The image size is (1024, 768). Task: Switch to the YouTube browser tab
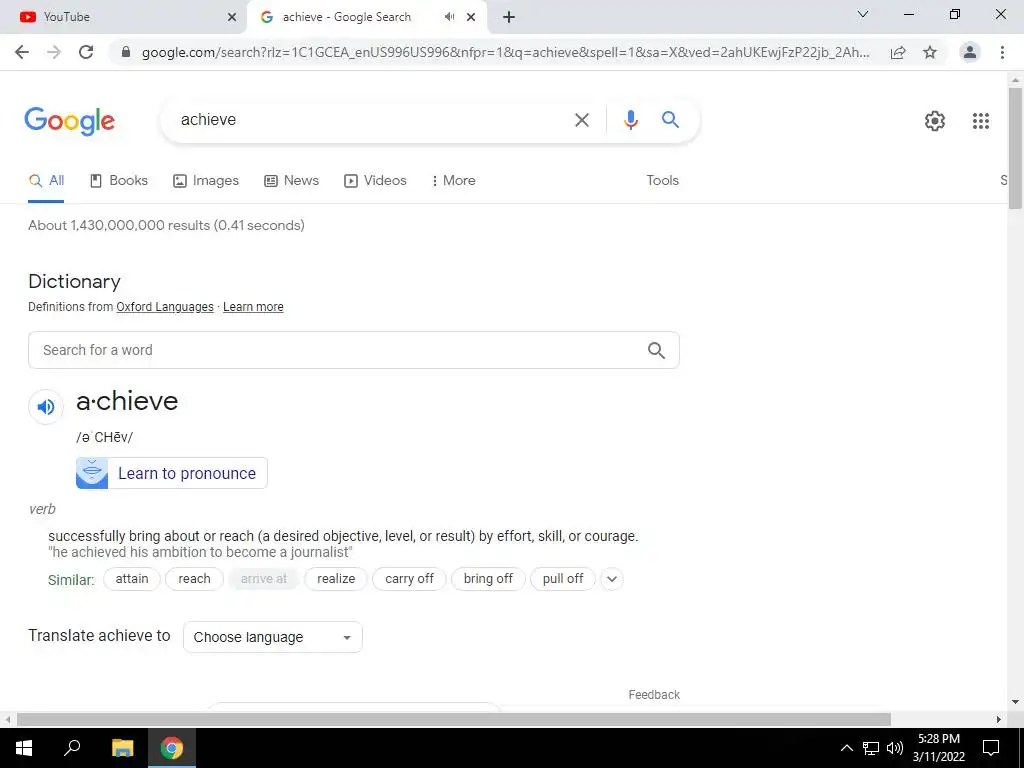[125, 17]
